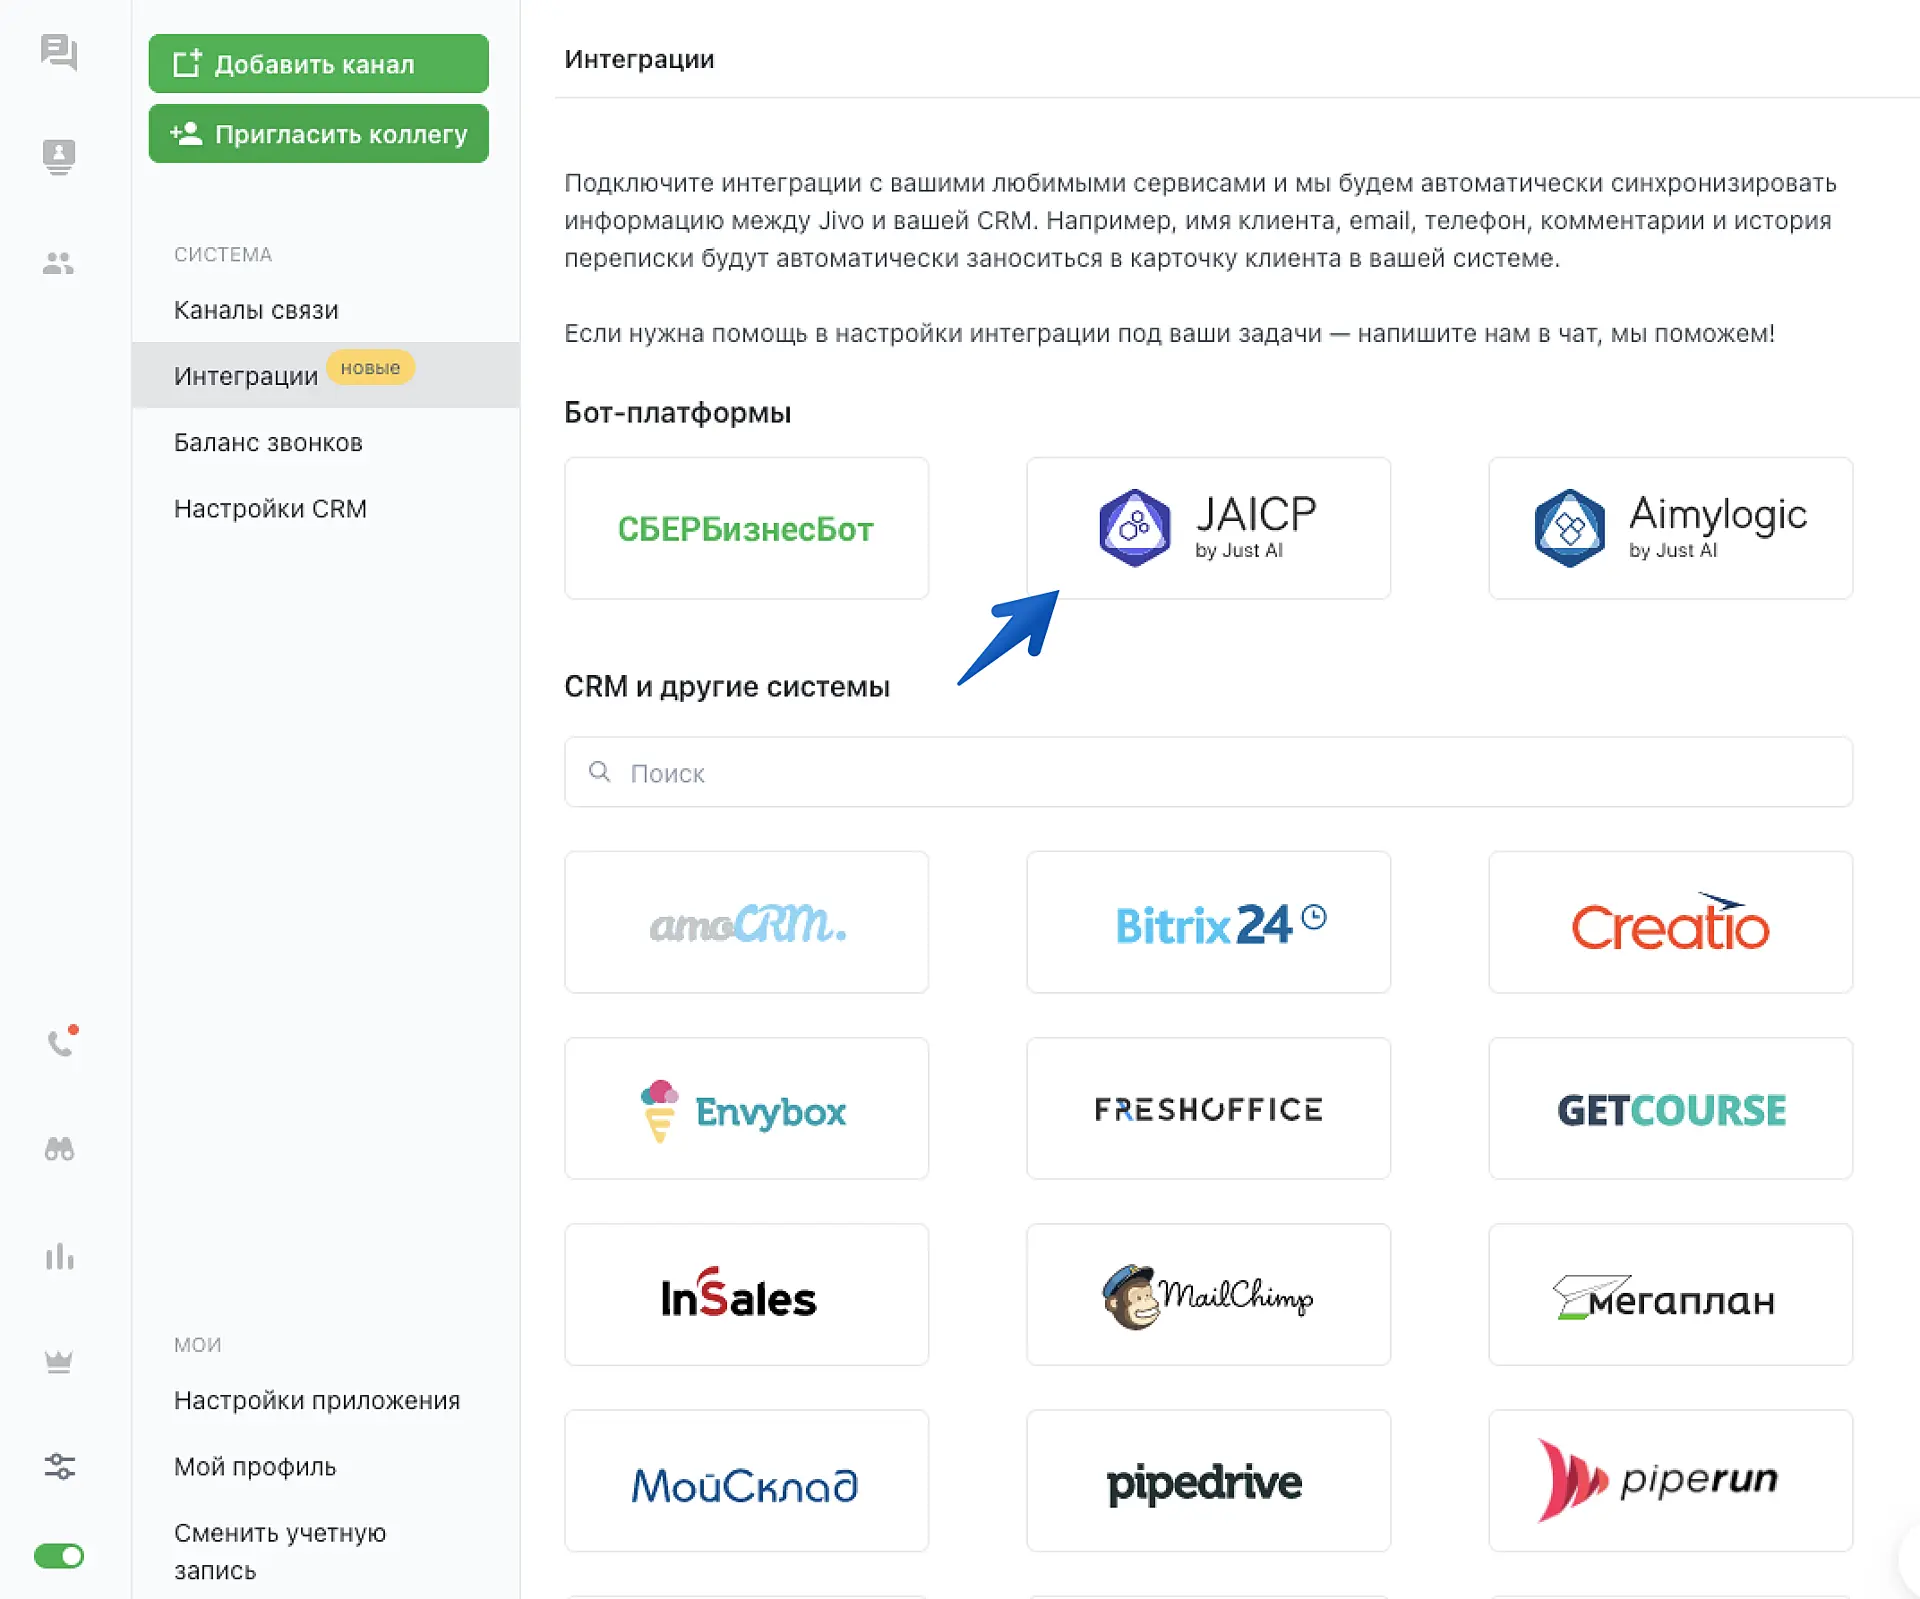
Task: Select the СБЕРБизнесБот integration card
Action: (x=746, y=528)
